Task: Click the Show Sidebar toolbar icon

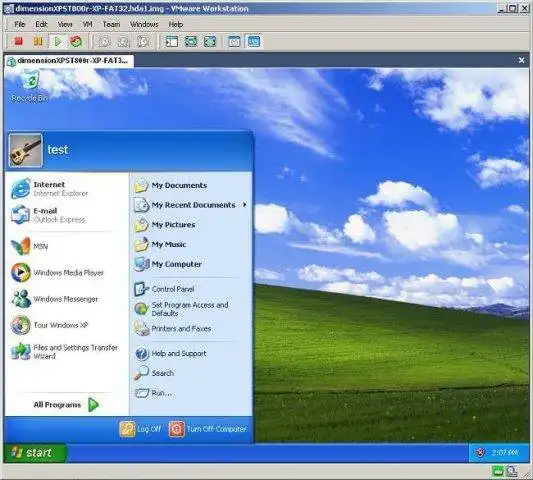Action: 172,41
